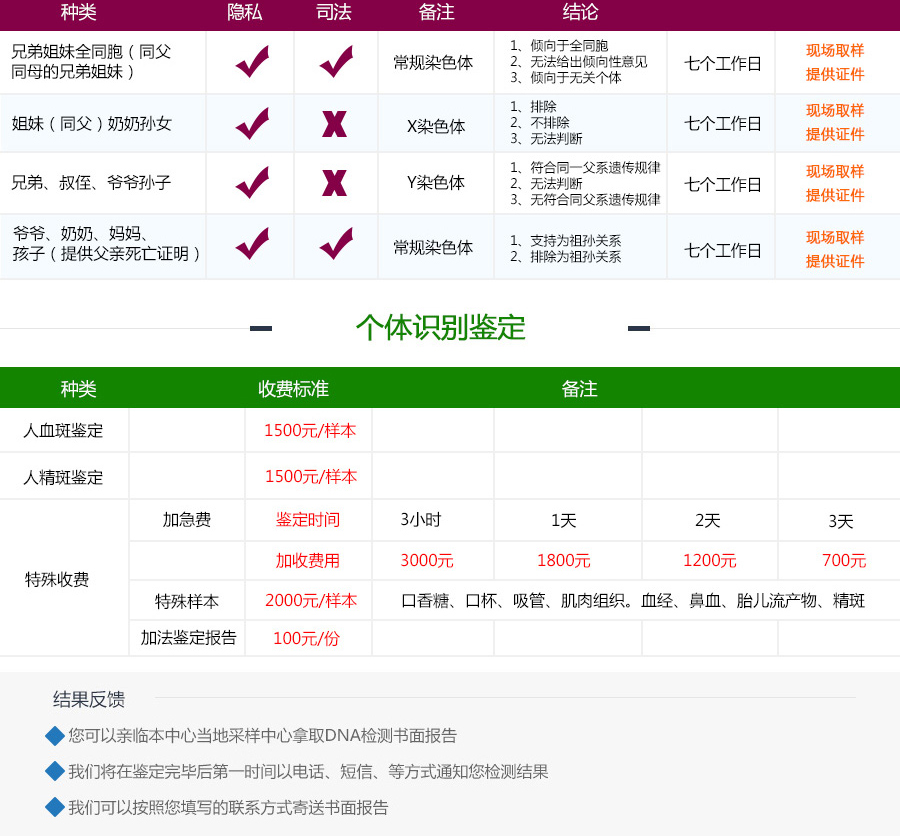Click the 加收费用 label

[308, 560]
